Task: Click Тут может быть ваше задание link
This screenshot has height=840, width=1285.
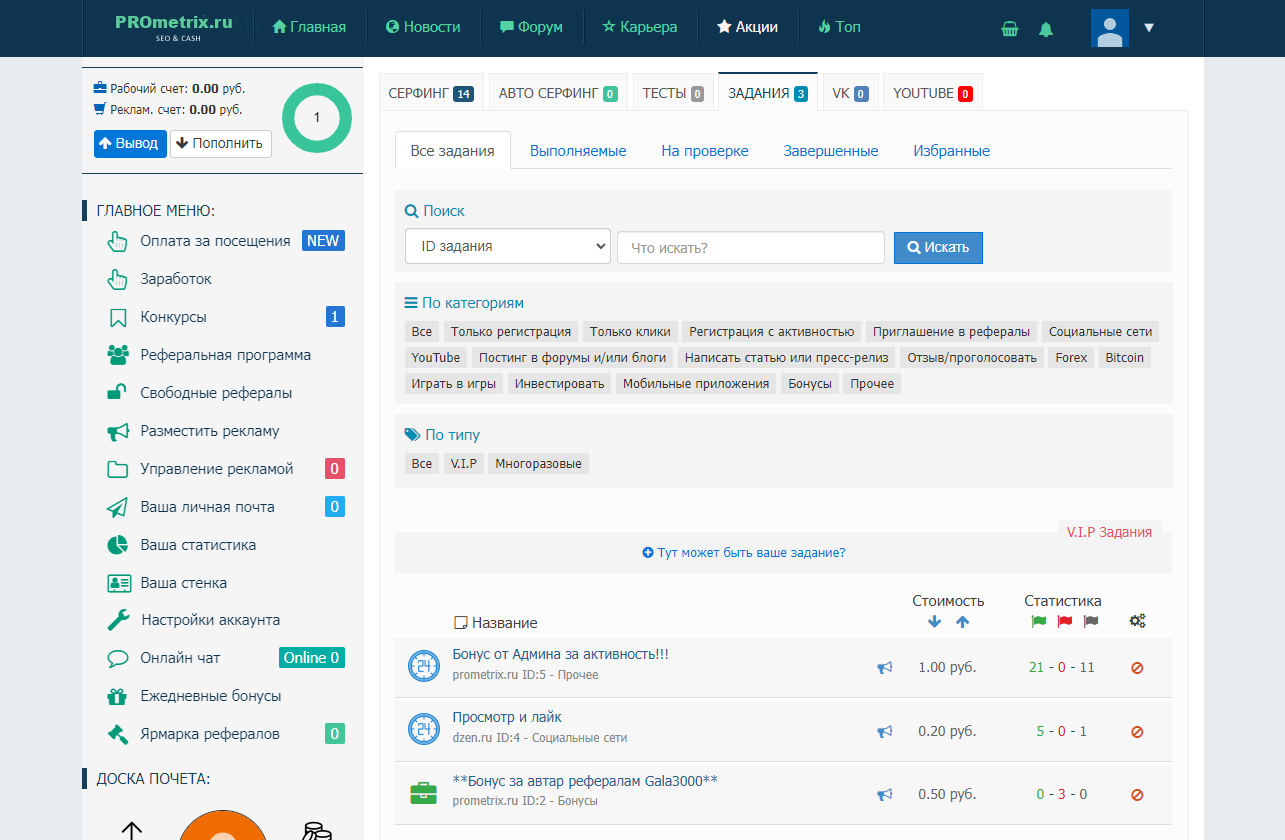Action: pyautogui.click(x=744, y=552)
